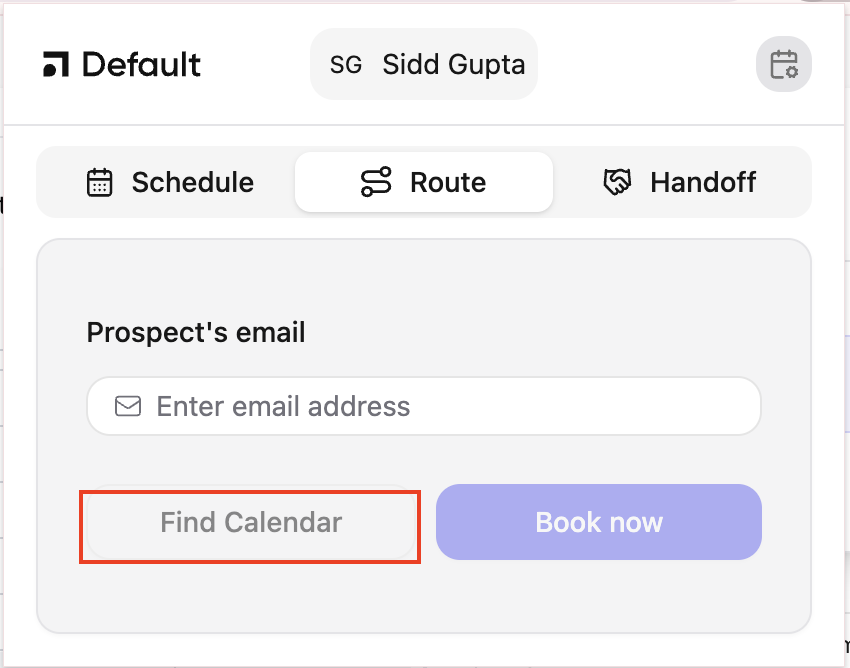Open the Sidd Gupta user chip
850x668 pixels.
pyautogui.click(x=424, y=65)
